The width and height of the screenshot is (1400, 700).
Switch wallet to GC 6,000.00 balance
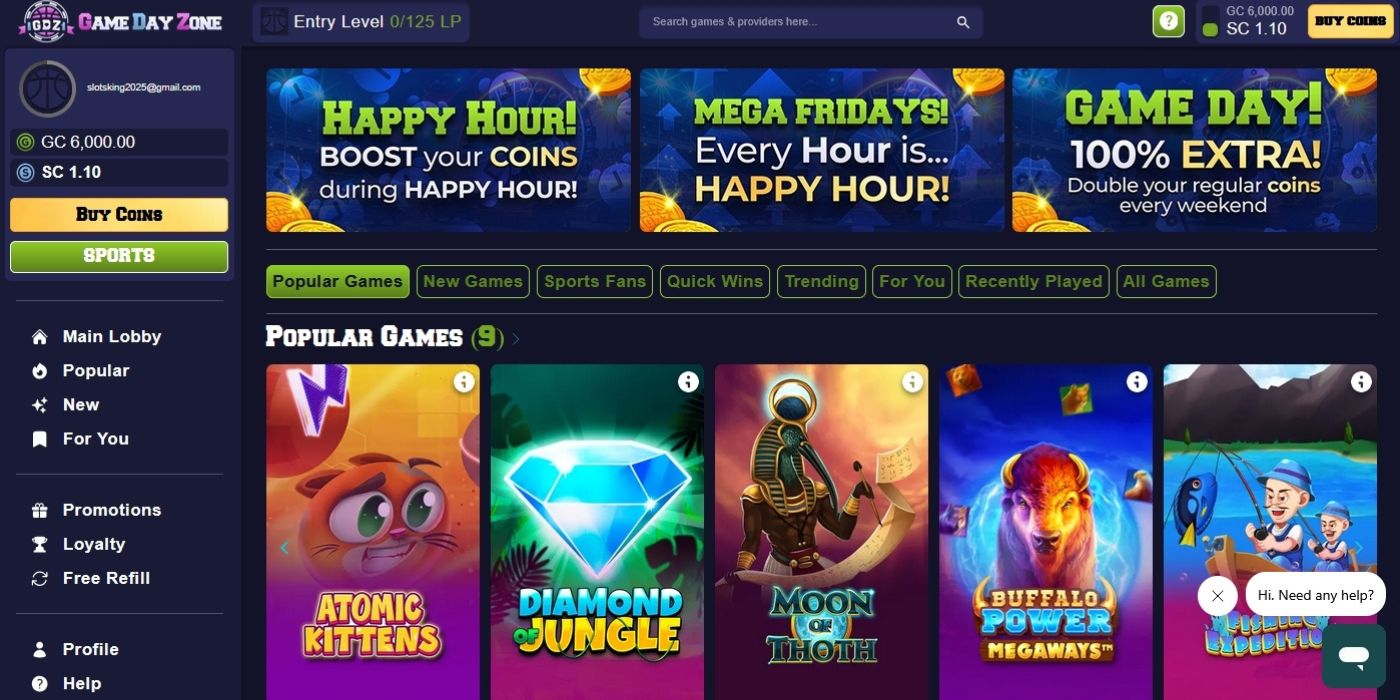119,142
